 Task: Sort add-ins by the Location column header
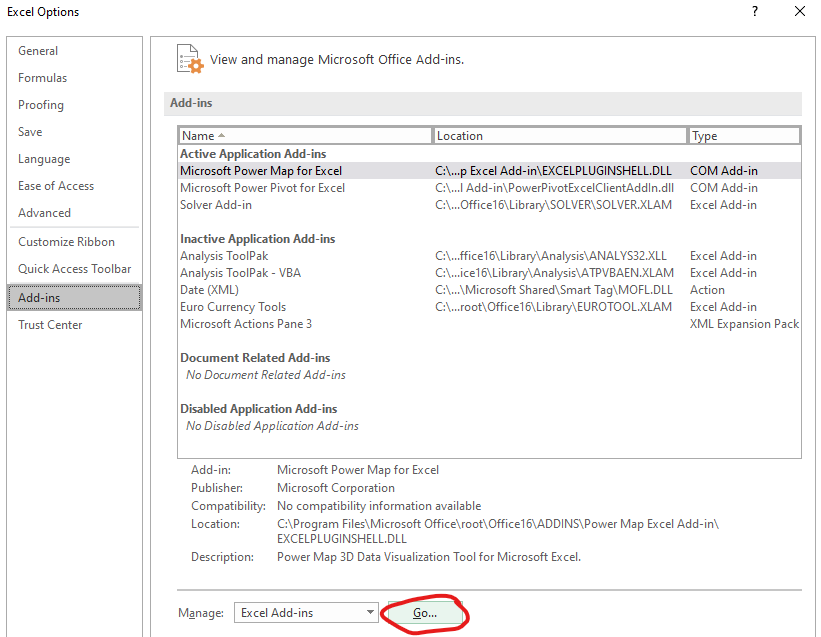click(x=560, y=136)
